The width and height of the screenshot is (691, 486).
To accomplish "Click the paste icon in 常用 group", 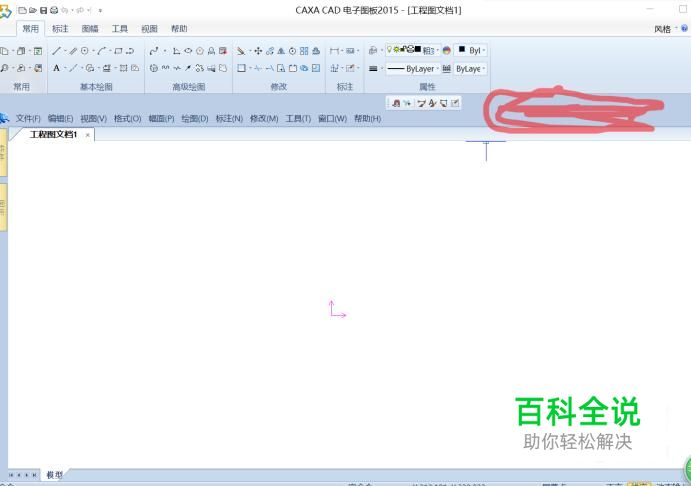I will (21, 51).
